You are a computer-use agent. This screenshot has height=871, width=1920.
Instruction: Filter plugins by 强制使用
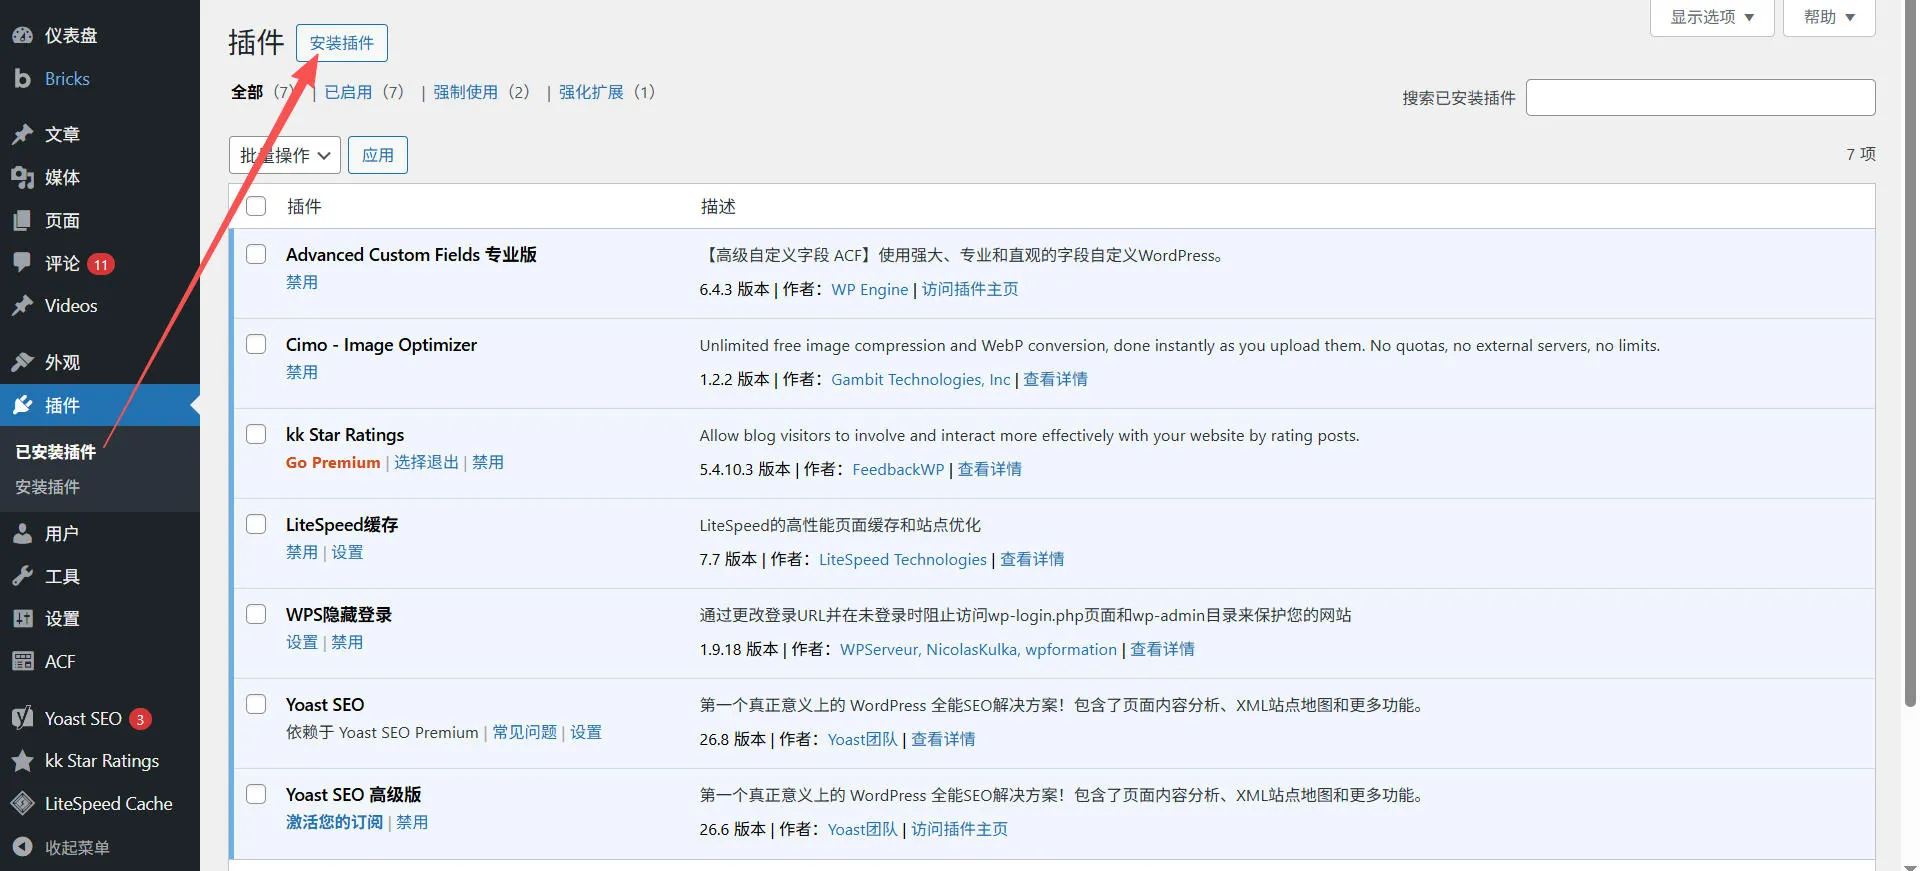465,92
